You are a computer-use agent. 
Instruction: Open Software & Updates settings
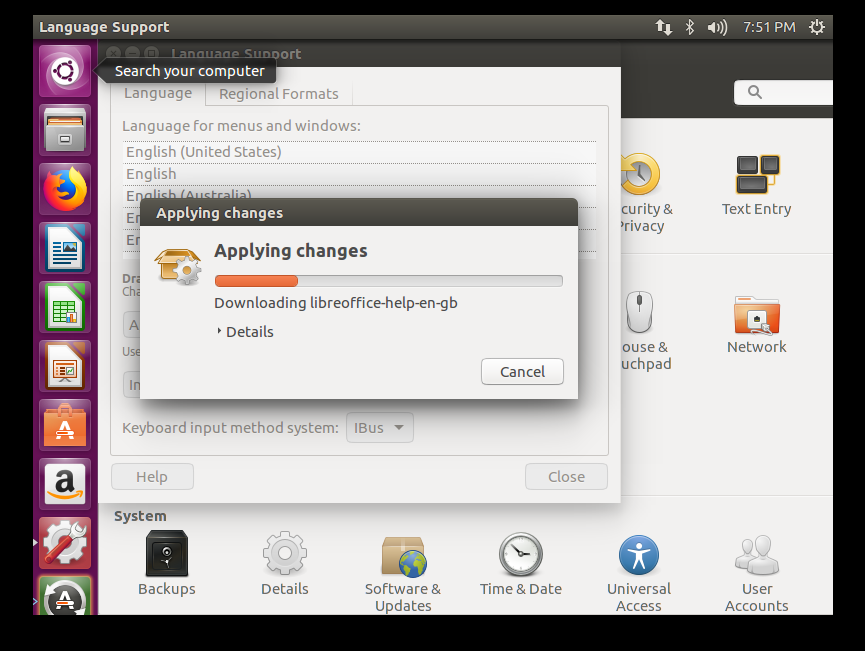403,574
